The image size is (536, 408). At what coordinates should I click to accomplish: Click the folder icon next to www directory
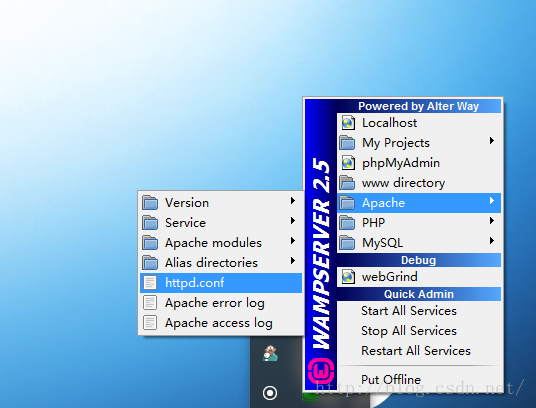point(347,183)
